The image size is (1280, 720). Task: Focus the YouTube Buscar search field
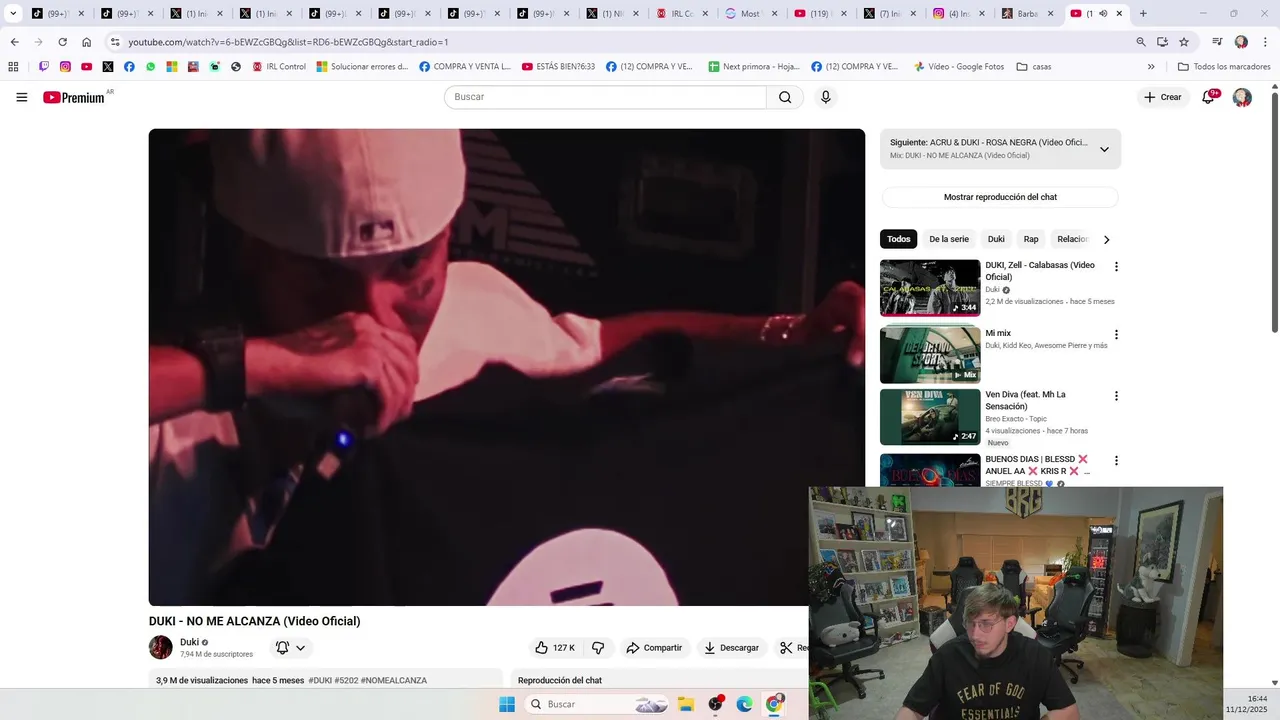605,97
